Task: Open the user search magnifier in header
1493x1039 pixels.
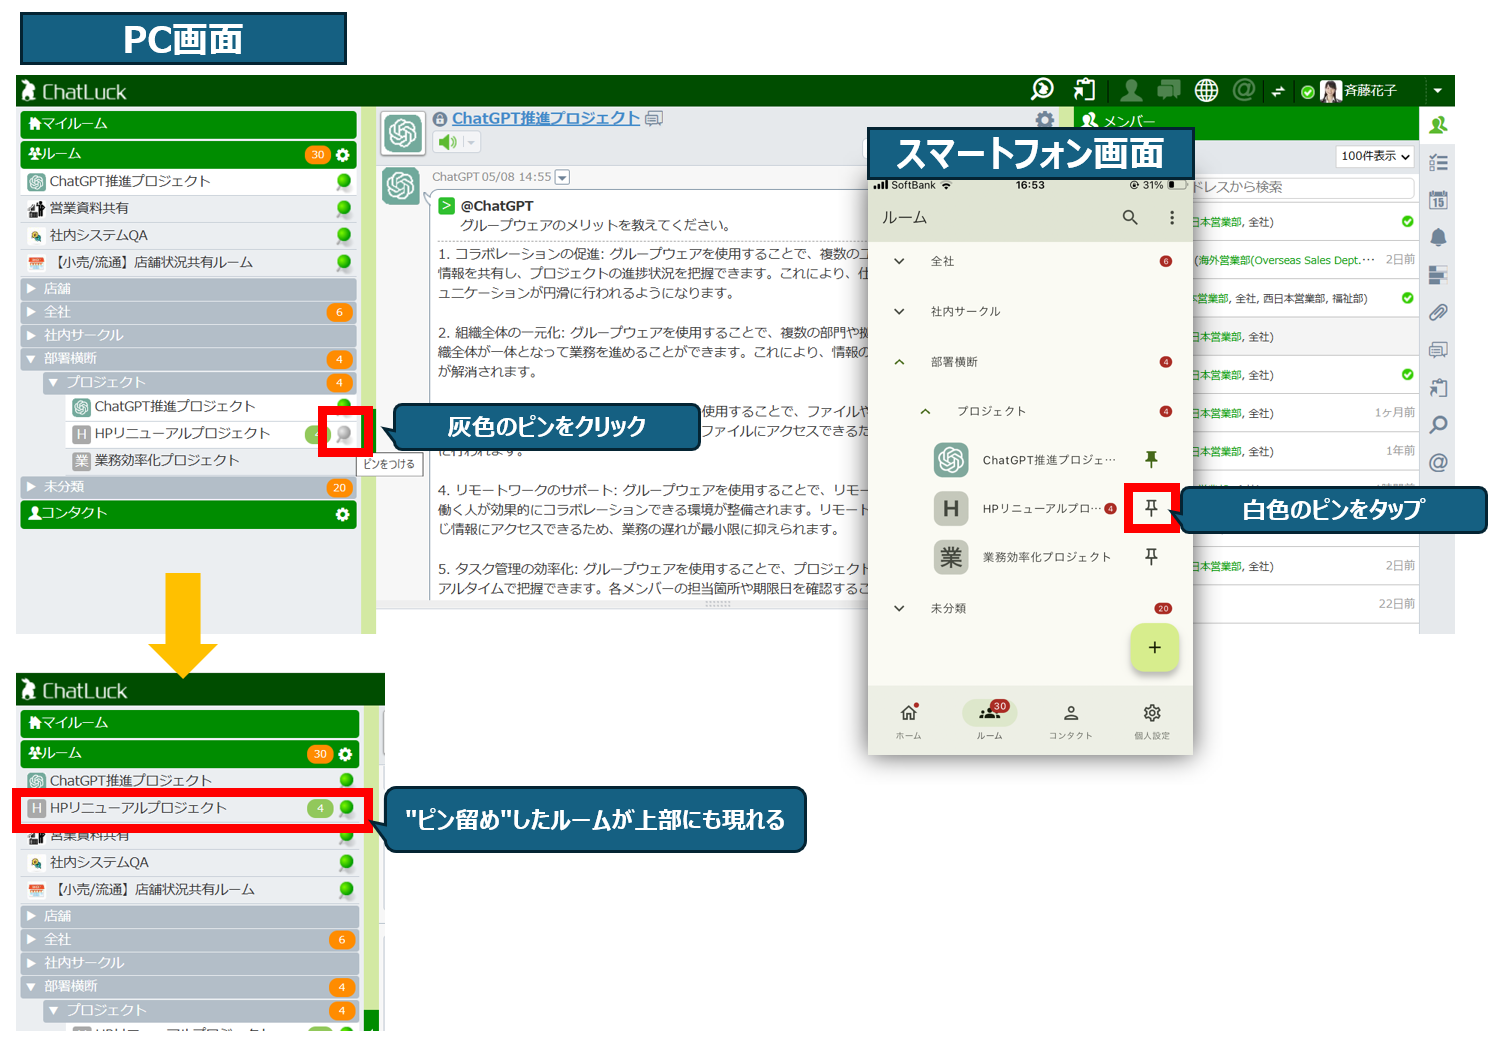Action: (x=1042, y=90)
